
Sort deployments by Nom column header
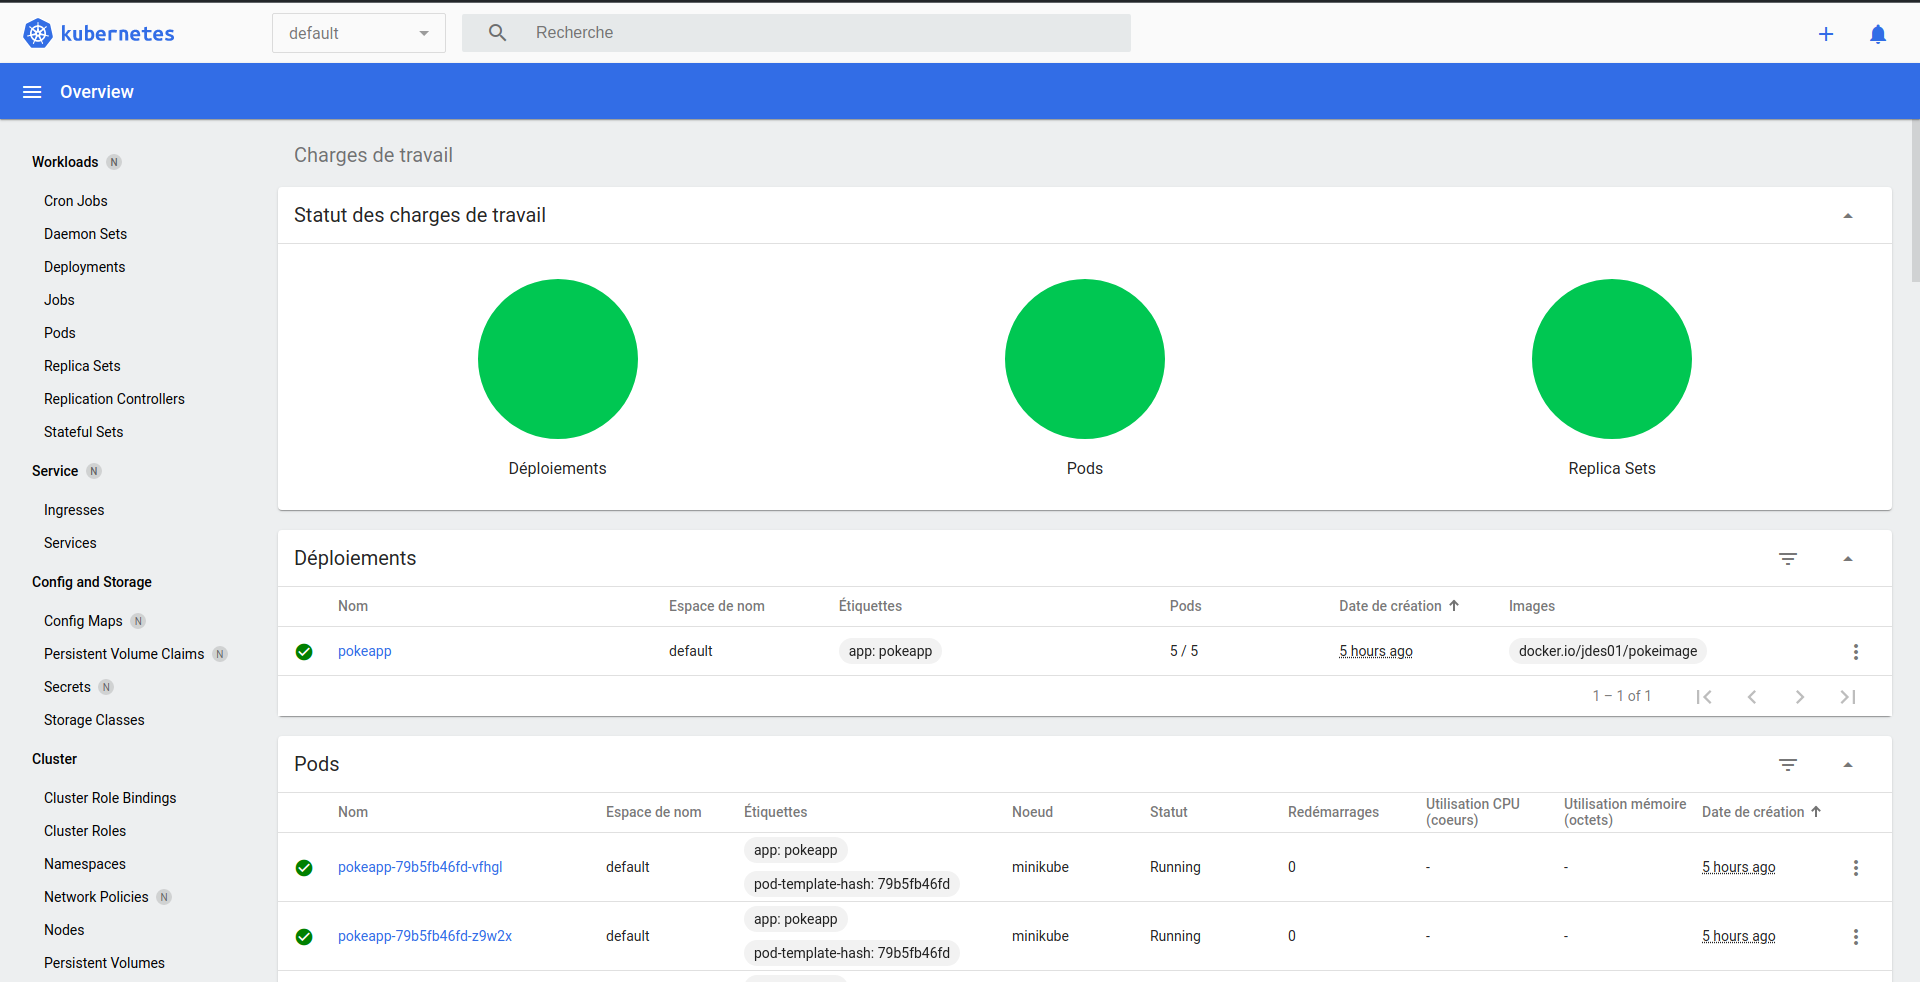pos(353,606)
